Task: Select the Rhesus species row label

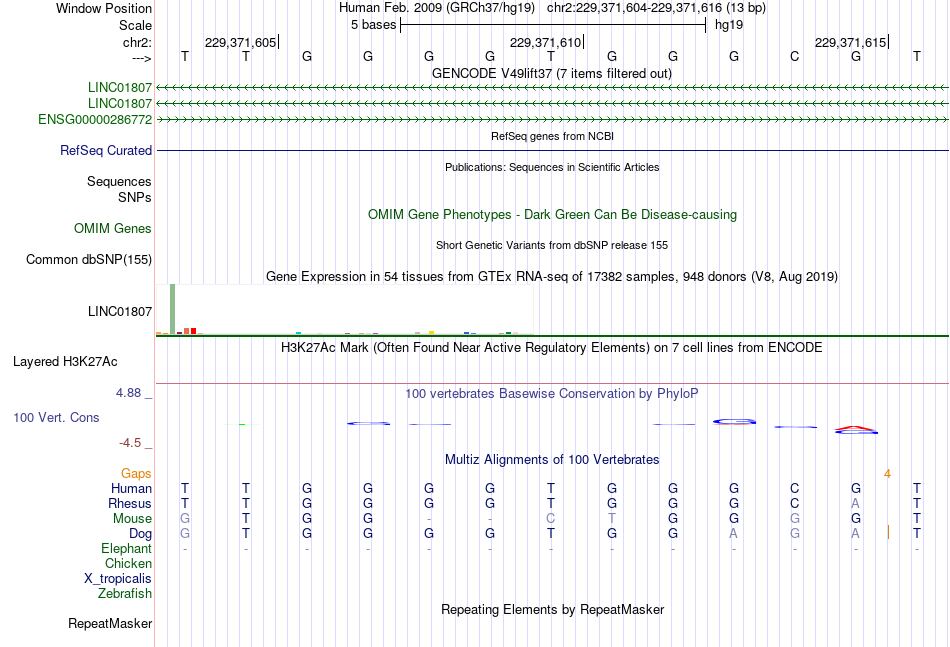Action: (x=130, y=503)
